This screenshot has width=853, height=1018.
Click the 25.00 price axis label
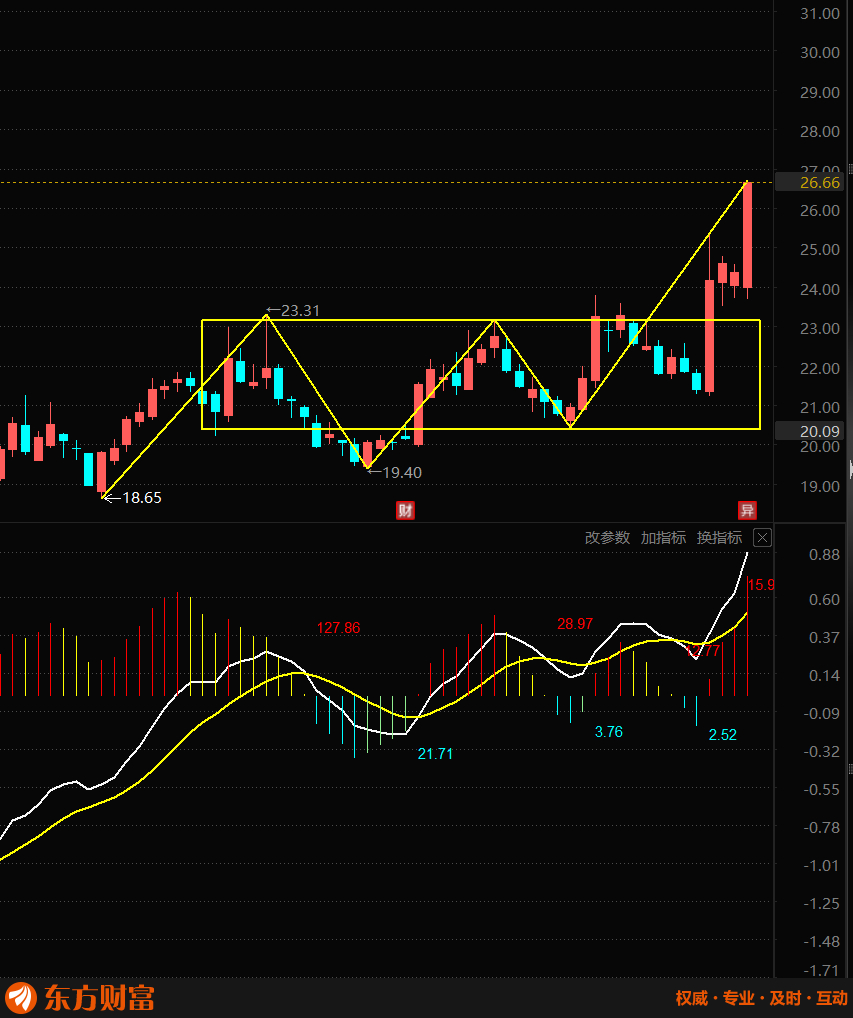[819, 250]
